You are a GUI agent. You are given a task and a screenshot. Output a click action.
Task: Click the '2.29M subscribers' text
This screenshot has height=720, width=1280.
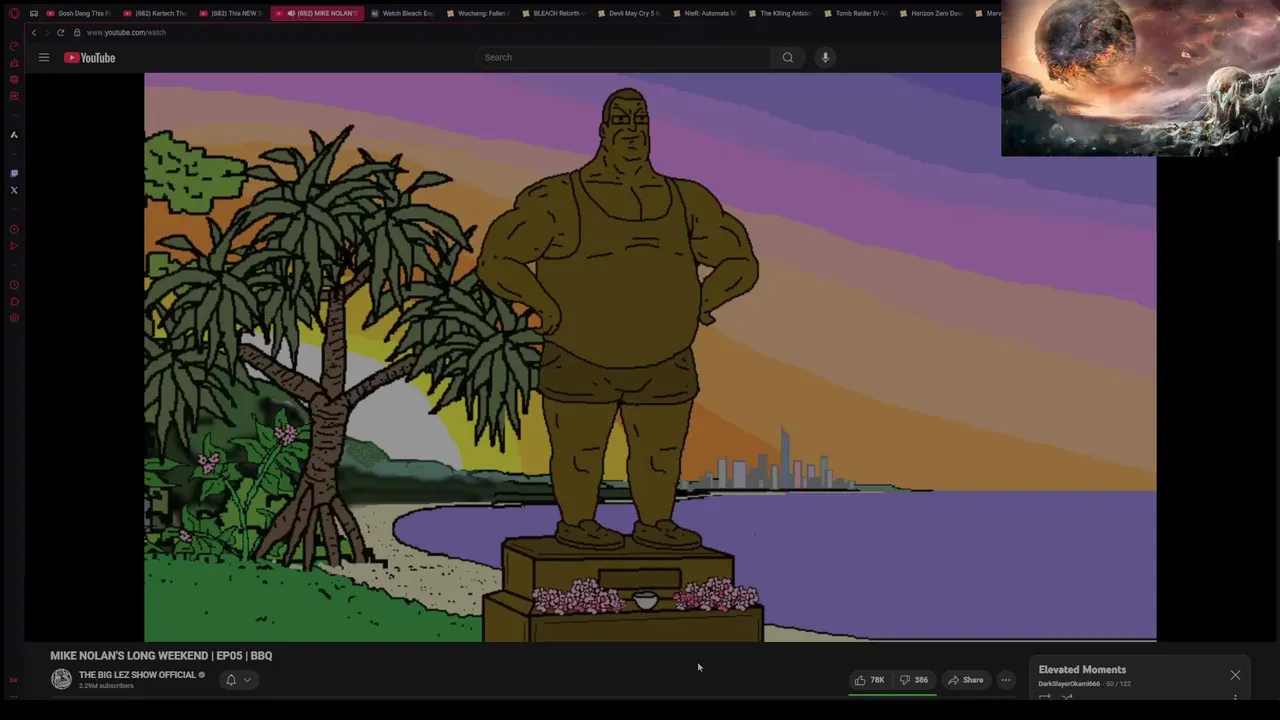point(106,686)
